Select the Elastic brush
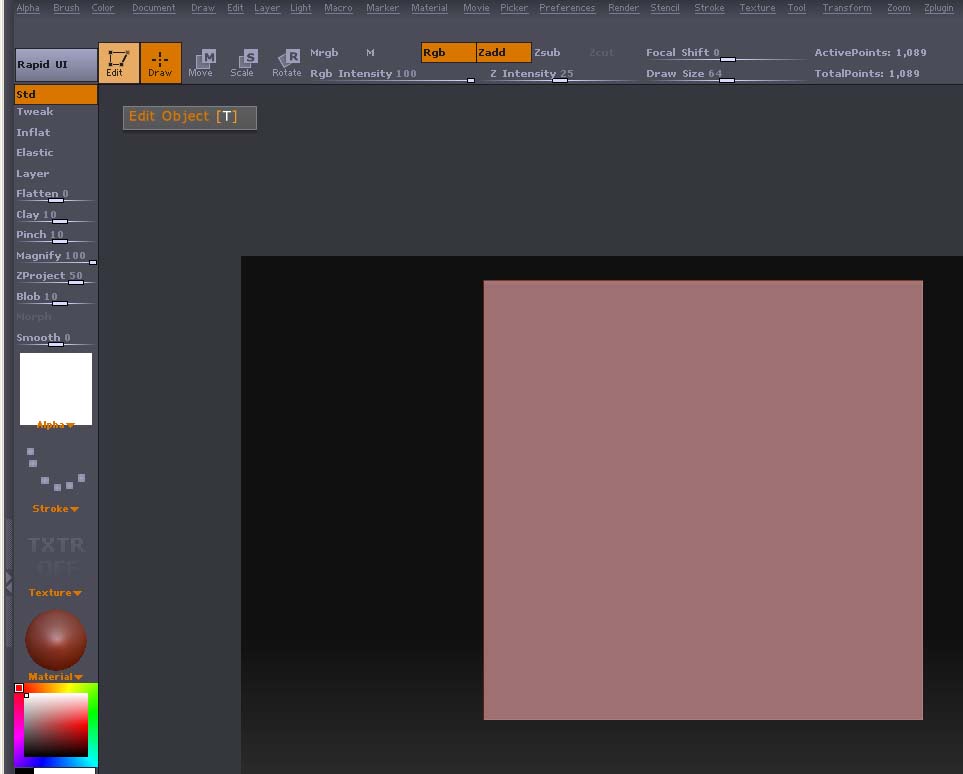The image size is (963, 774). click(35, 152)
